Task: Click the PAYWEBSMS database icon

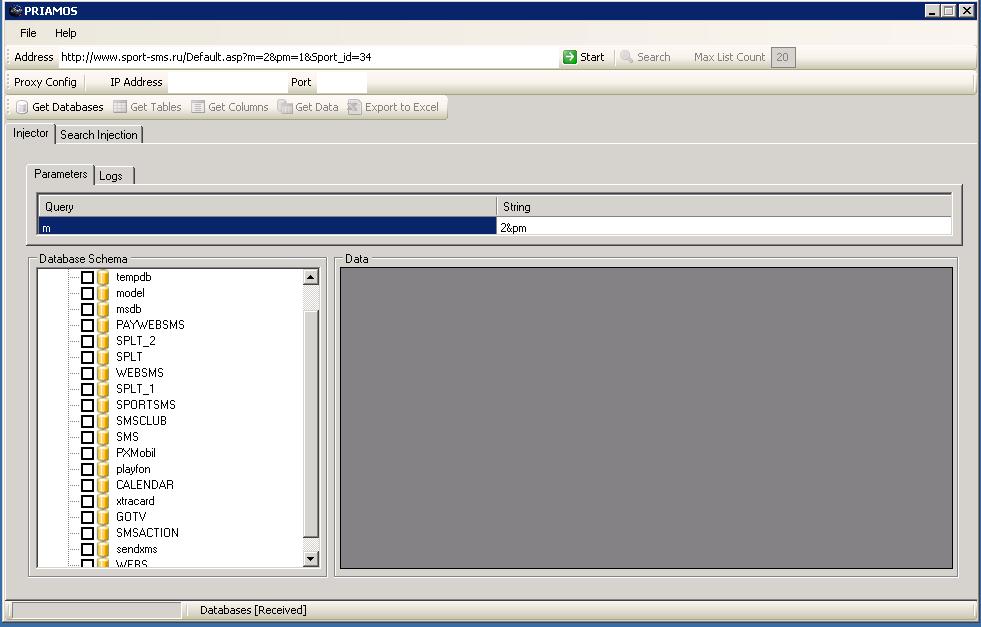Action: click(x=103, y=325)
